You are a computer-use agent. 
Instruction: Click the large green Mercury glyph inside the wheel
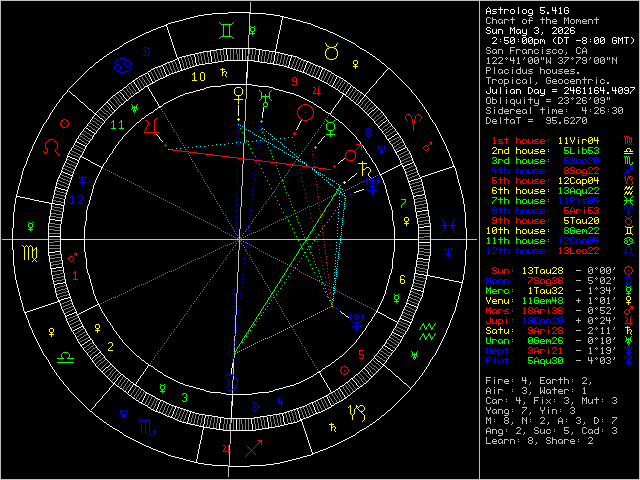click(x=331, y=128)
